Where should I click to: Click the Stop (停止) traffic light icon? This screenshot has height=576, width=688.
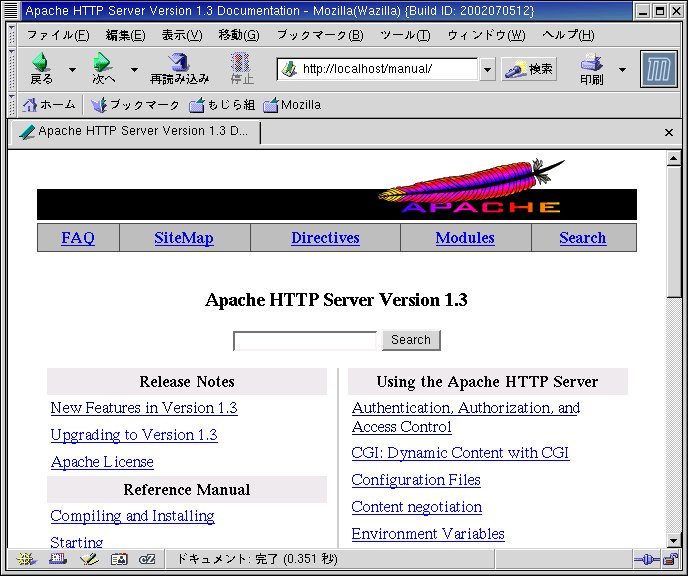click(x=240, y=62)
